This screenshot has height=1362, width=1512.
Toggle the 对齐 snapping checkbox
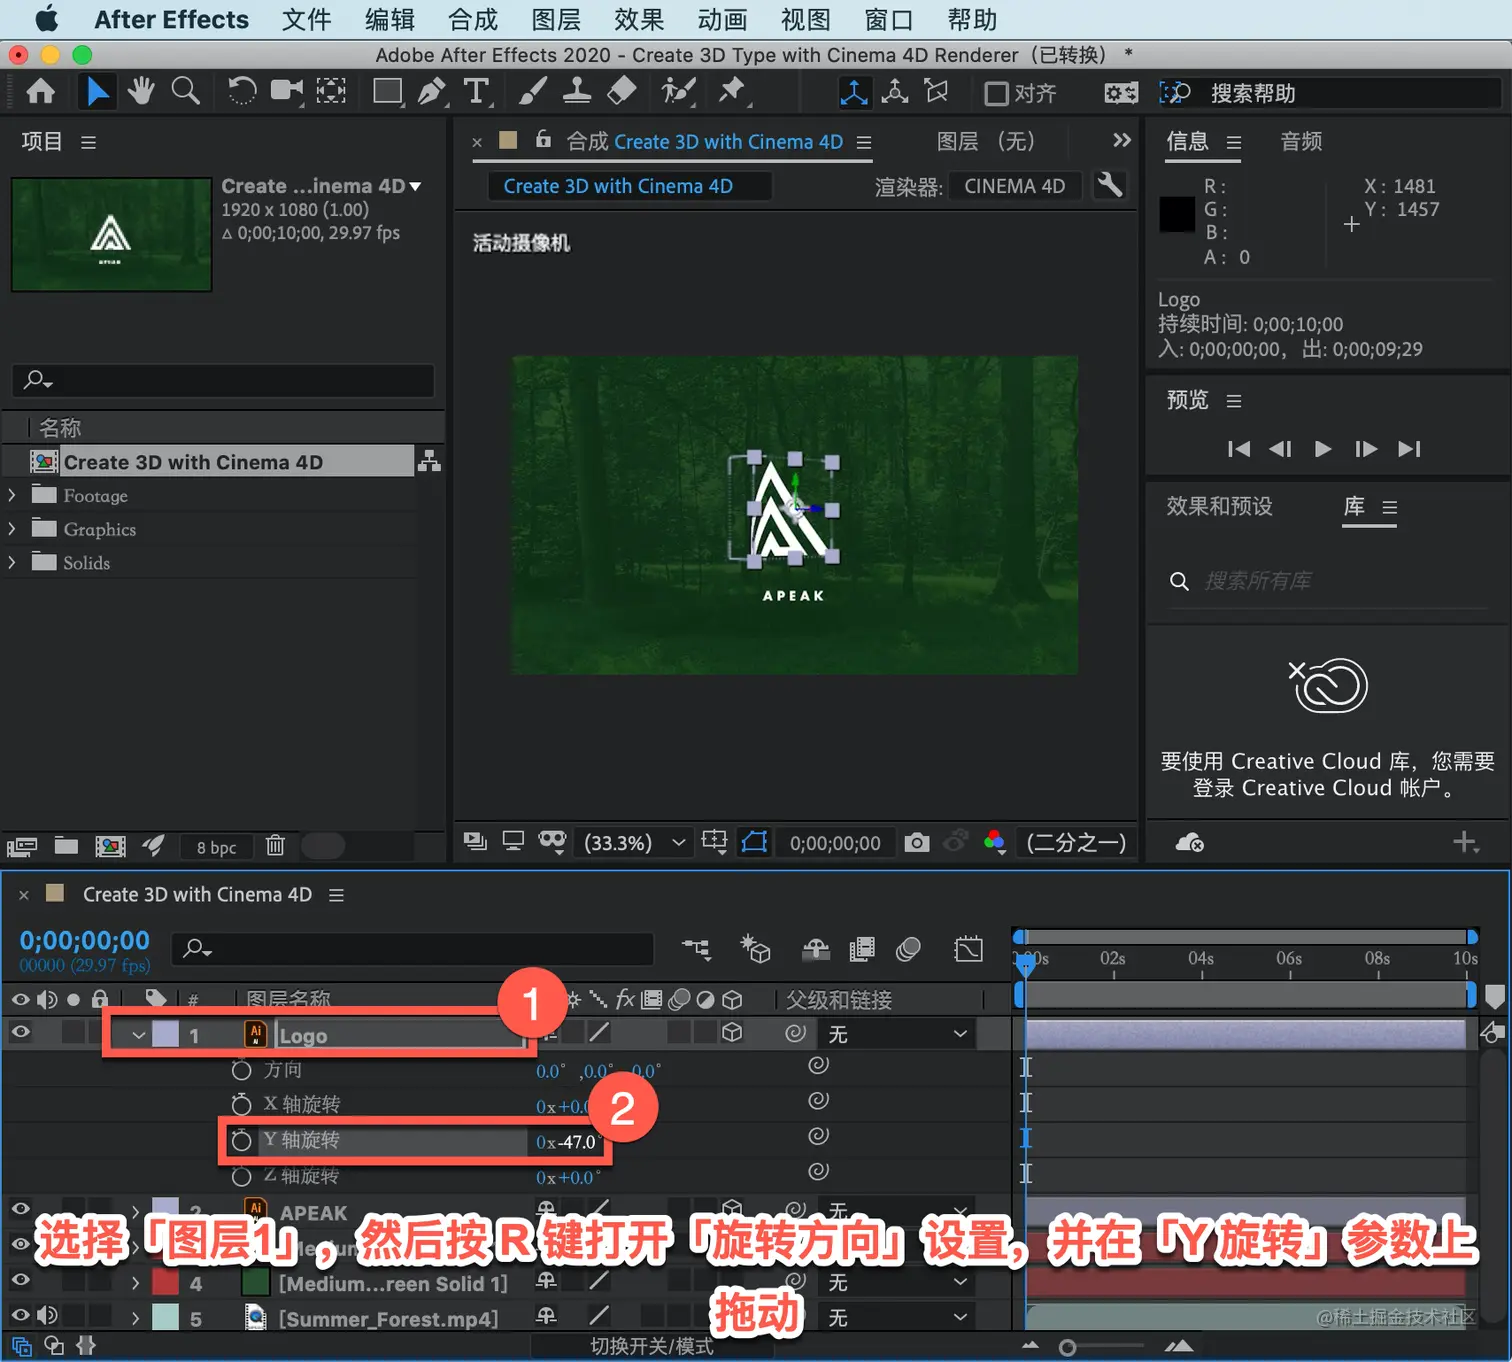click(x=996, y=94)
